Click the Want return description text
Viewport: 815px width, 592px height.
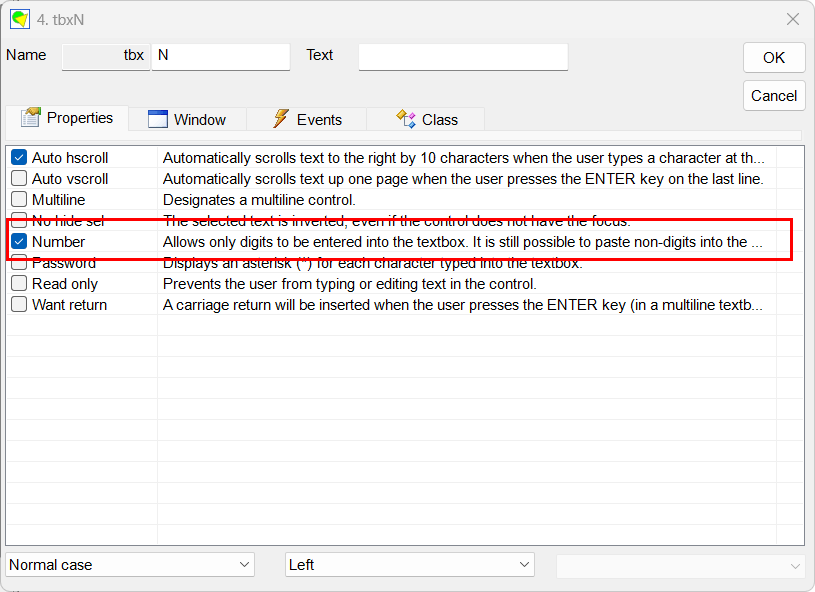(463, 305)
